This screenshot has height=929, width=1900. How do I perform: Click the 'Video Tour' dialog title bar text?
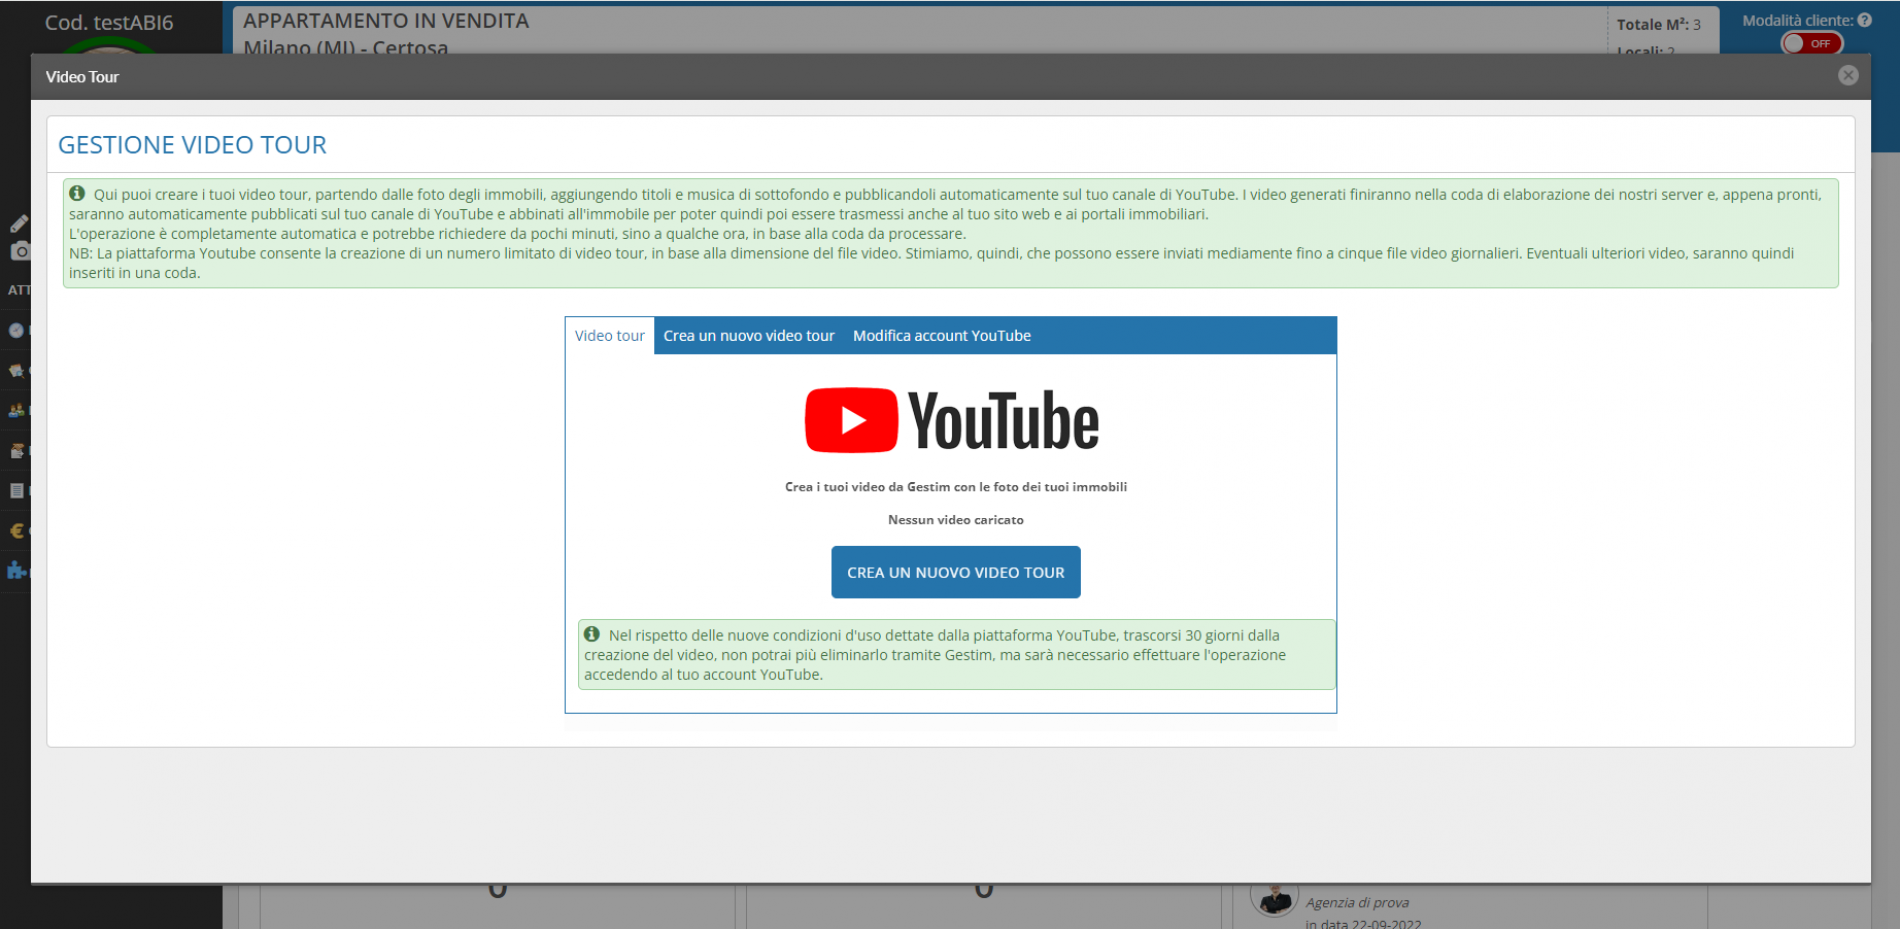[x=82, y=77]
